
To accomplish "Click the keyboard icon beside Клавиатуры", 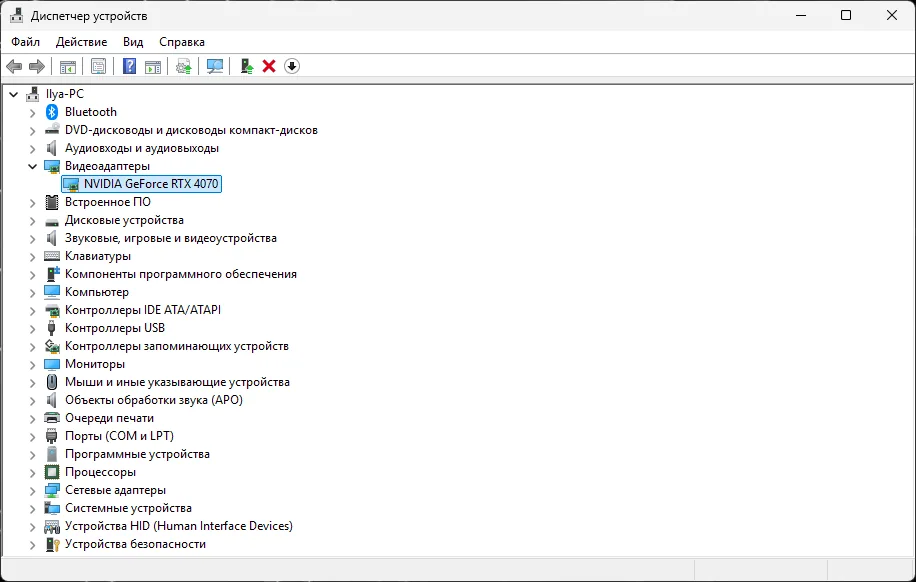I will pos(52,256).
